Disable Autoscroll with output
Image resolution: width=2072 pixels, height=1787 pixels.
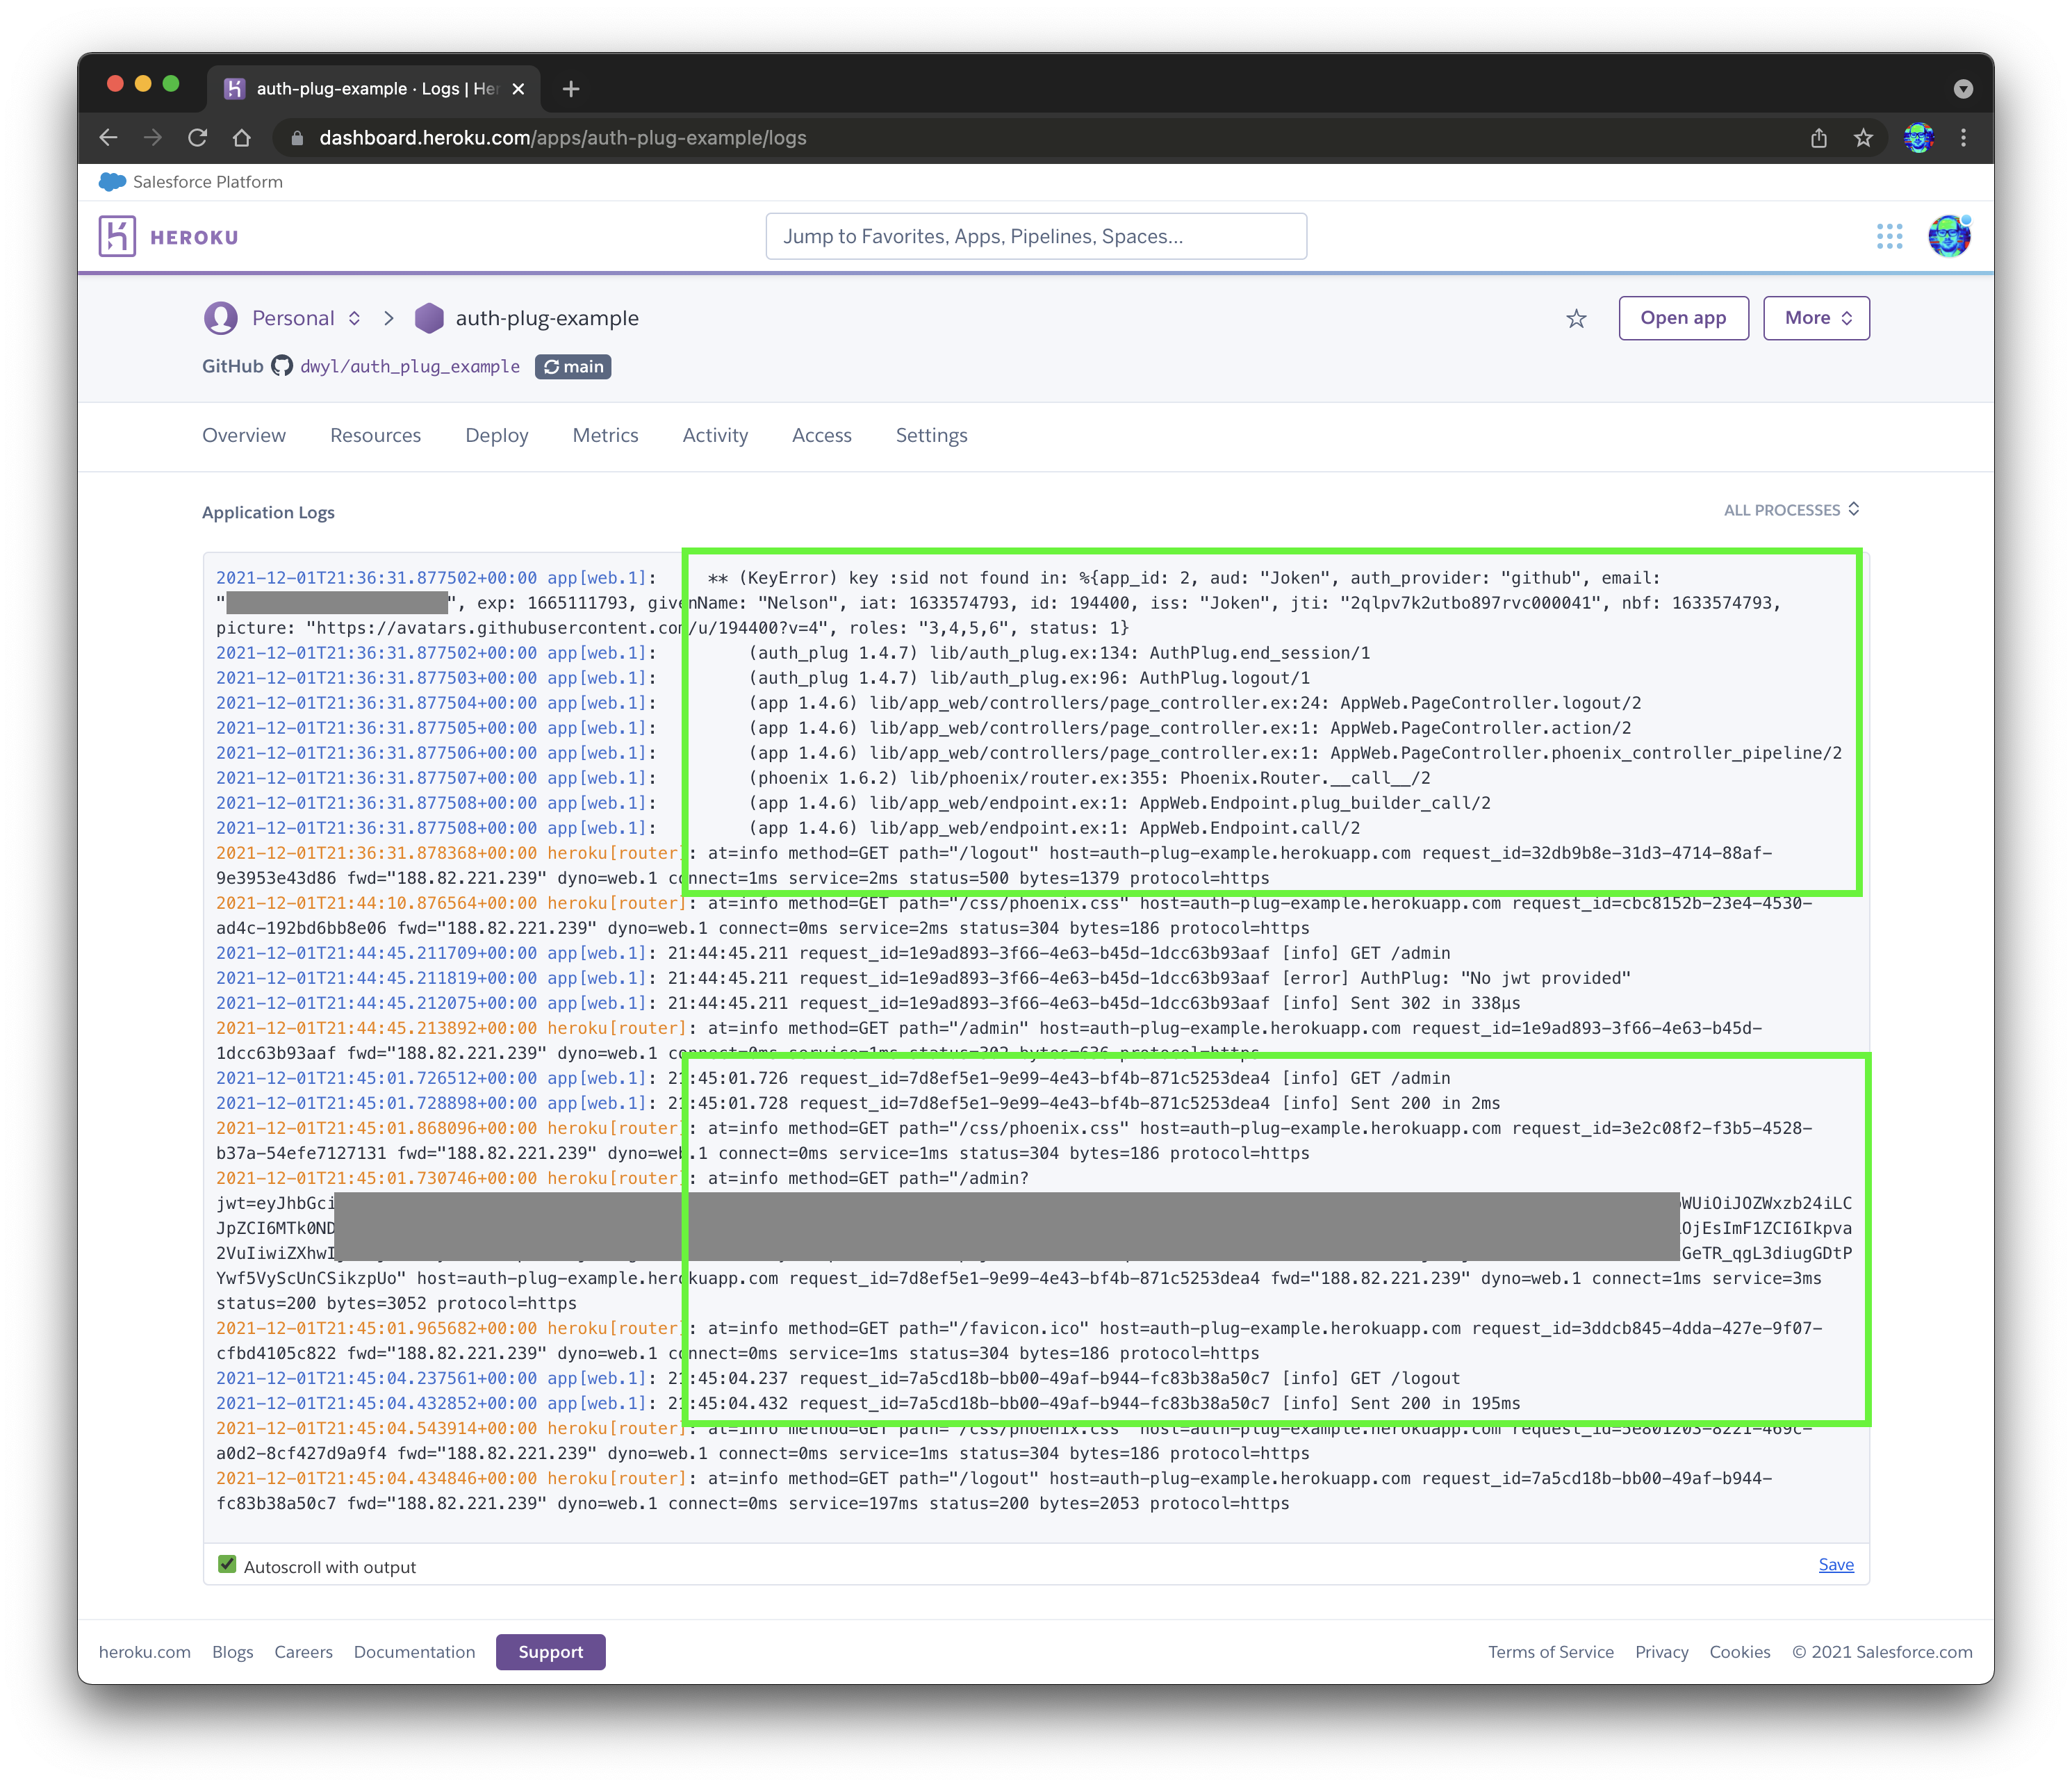click(227, 1564)
